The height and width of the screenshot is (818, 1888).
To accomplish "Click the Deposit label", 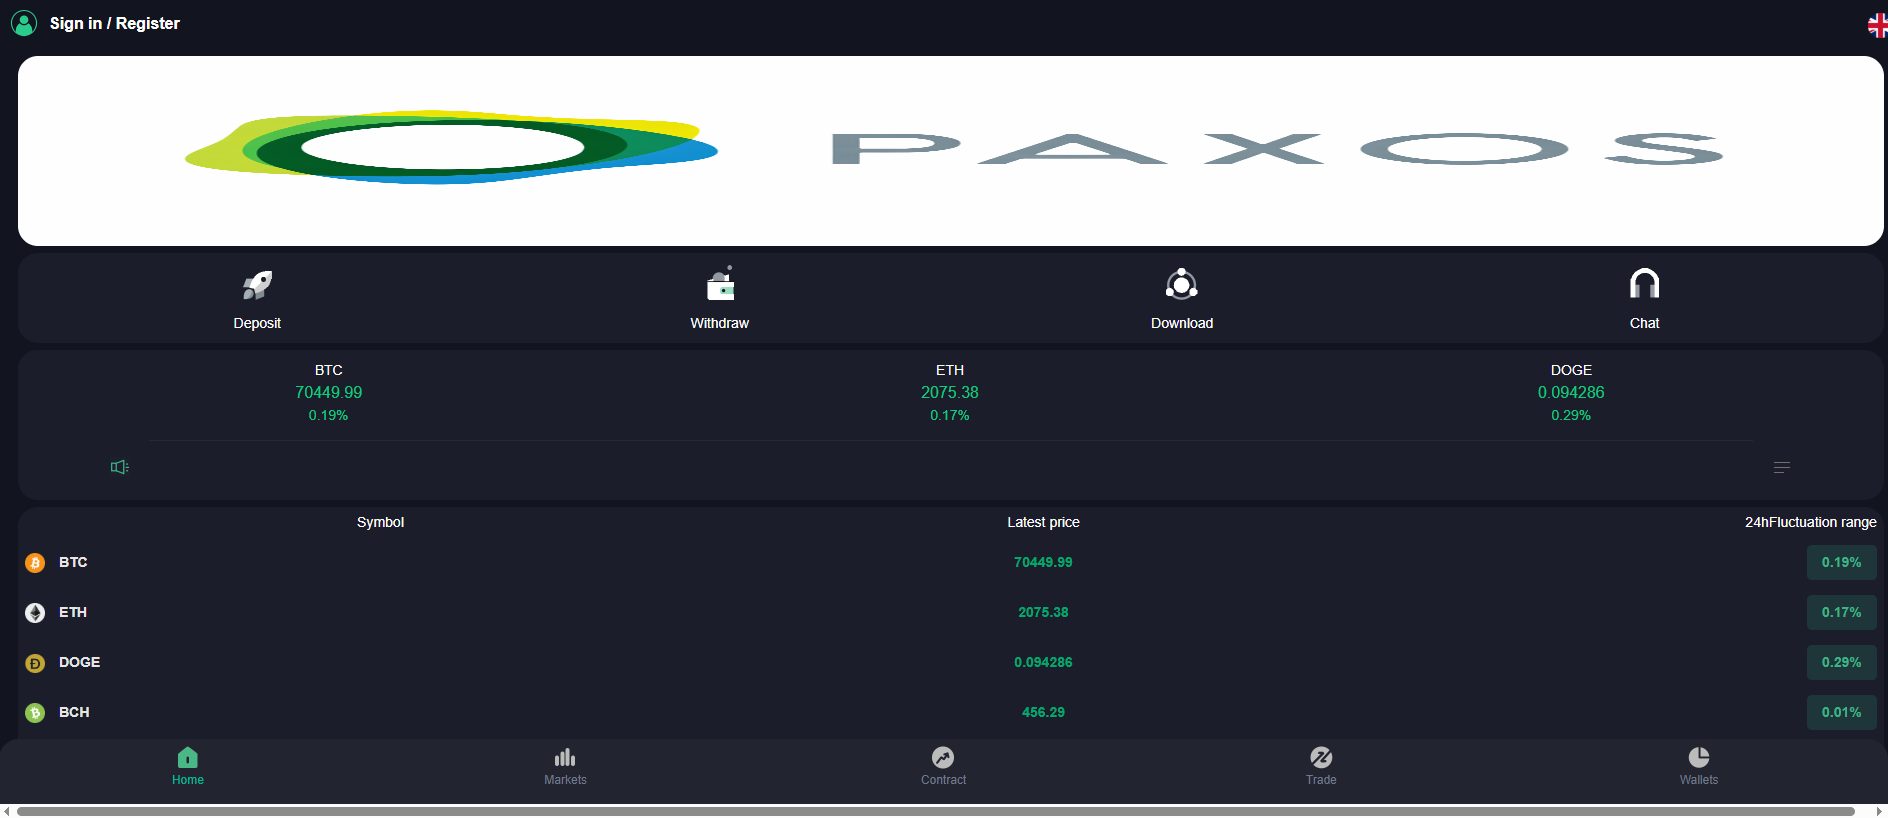I will [257, 323].
